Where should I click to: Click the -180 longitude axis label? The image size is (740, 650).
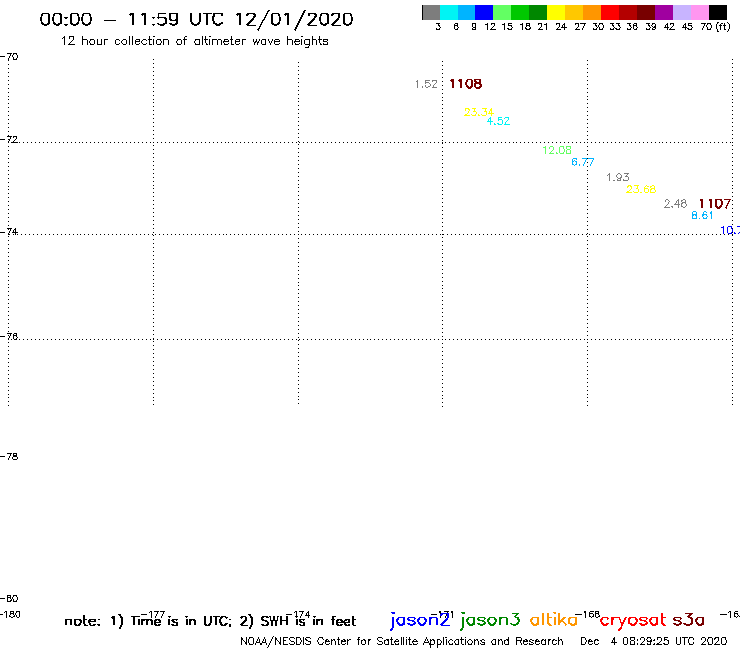10,615
